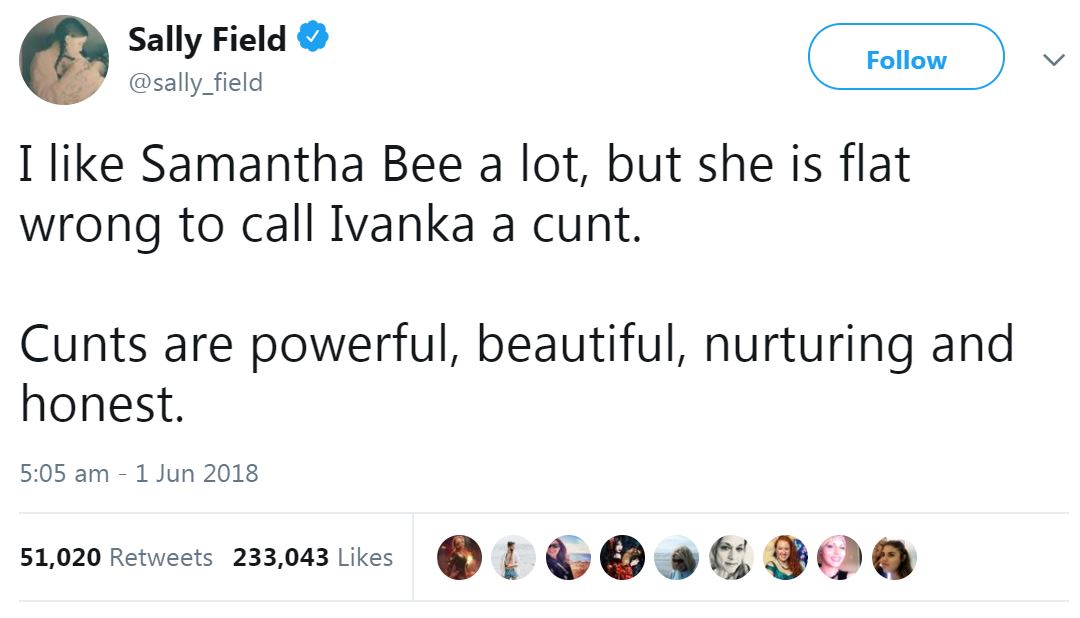
Task: Click the Follow button
Action: [x=905, y=60]
